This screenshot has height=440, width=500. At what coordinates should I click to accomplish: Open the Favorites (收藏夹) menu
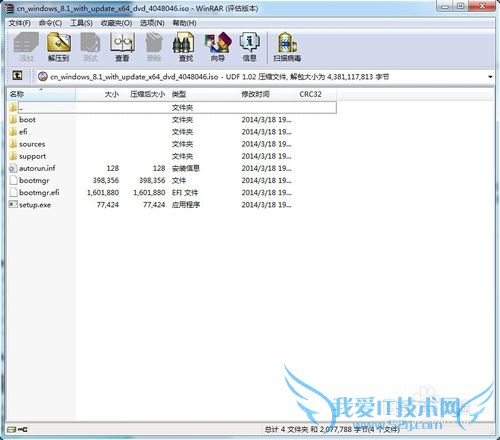pos(116,23)
